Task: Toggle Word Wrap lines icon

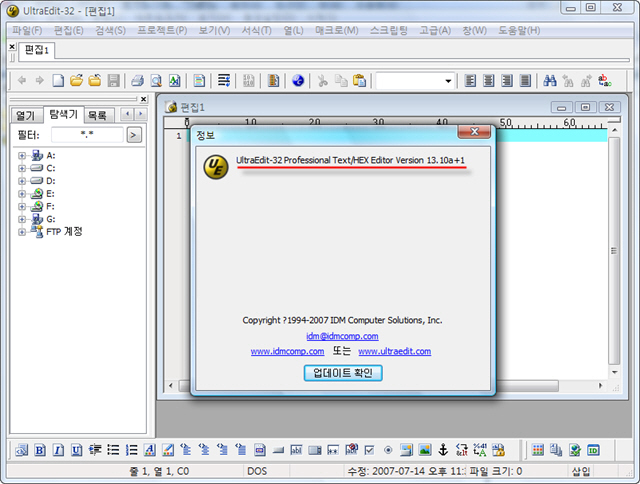Action: 224,80
